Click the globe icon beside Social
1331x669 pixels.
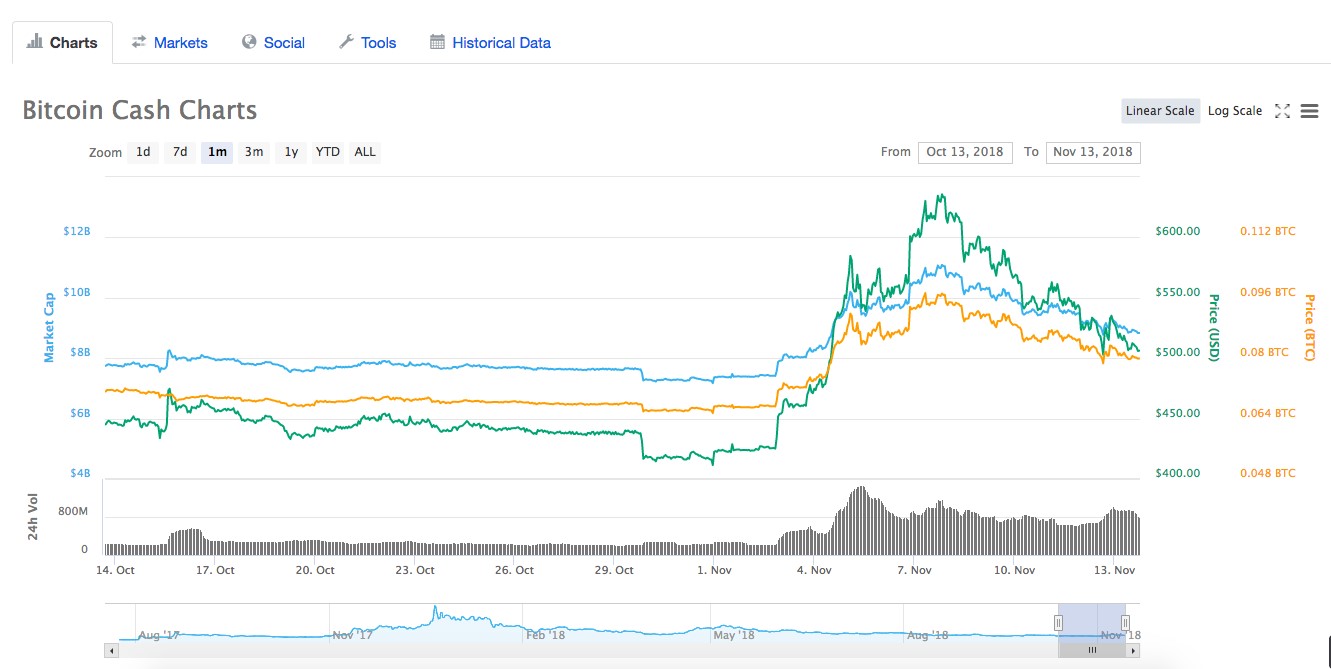[249, 42]
